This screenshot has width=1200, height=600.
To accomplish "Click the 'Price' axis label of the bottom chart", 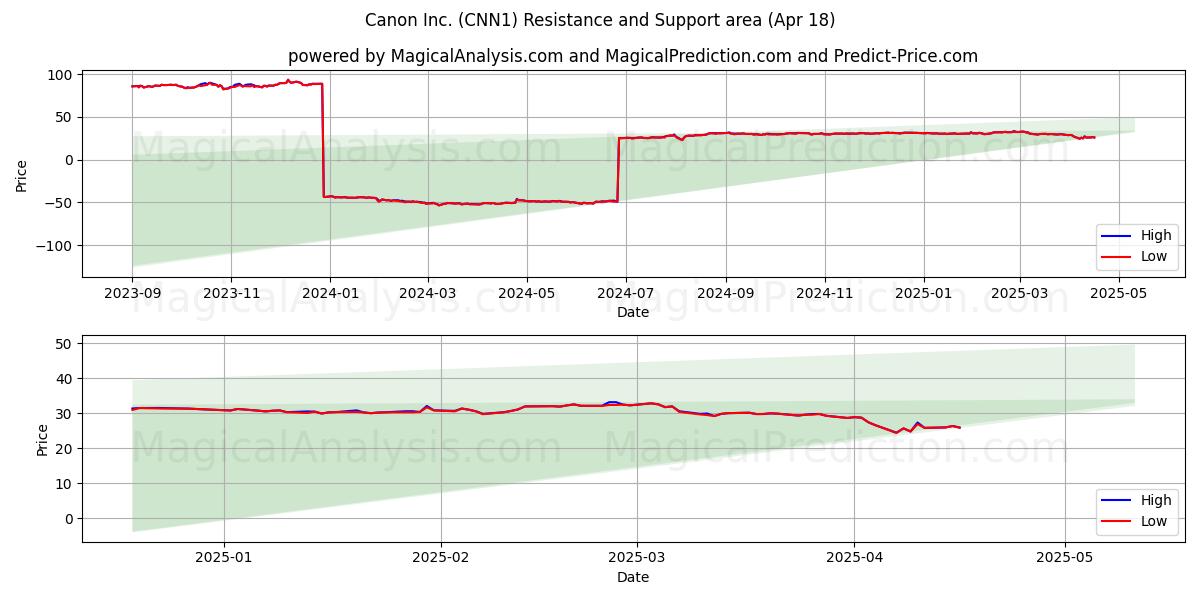I will [x=42, y=439].
